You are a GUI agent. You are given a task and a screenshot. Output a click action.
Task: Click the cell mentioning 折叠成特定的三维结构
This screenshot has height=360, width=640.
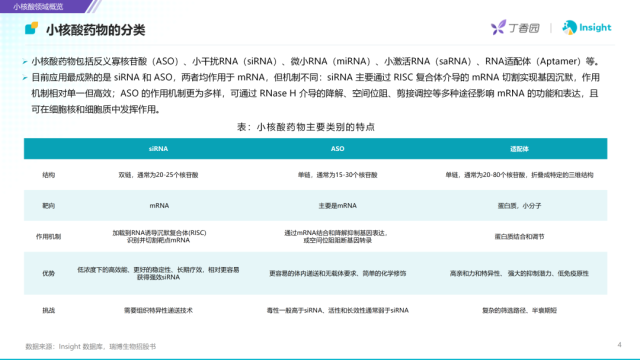click(519, 175)
